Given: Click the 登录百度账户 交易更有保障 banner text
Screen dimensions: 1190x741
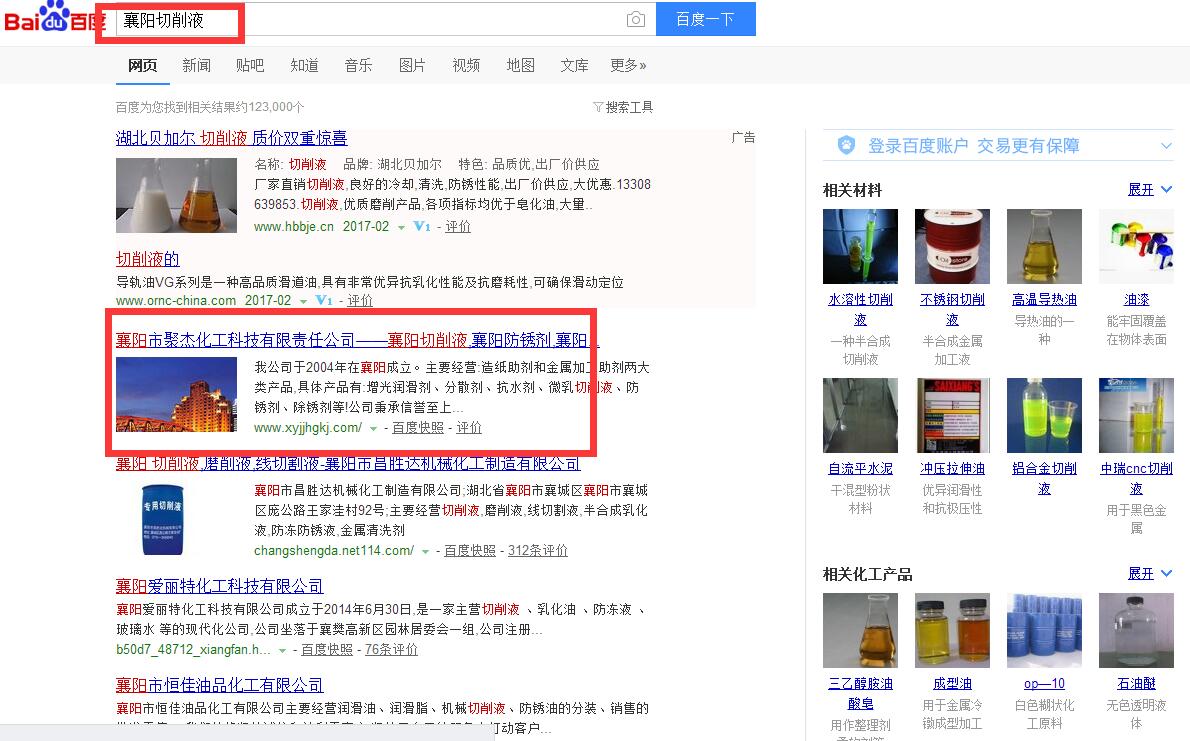Looking at the screenshot, I should point(974,146).
